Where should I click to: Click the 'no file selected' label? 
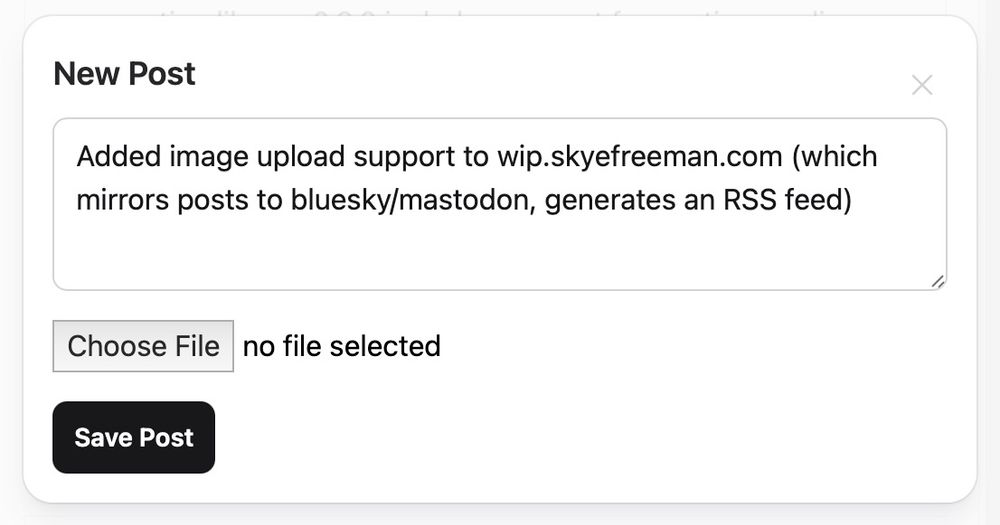pos(341,346)
